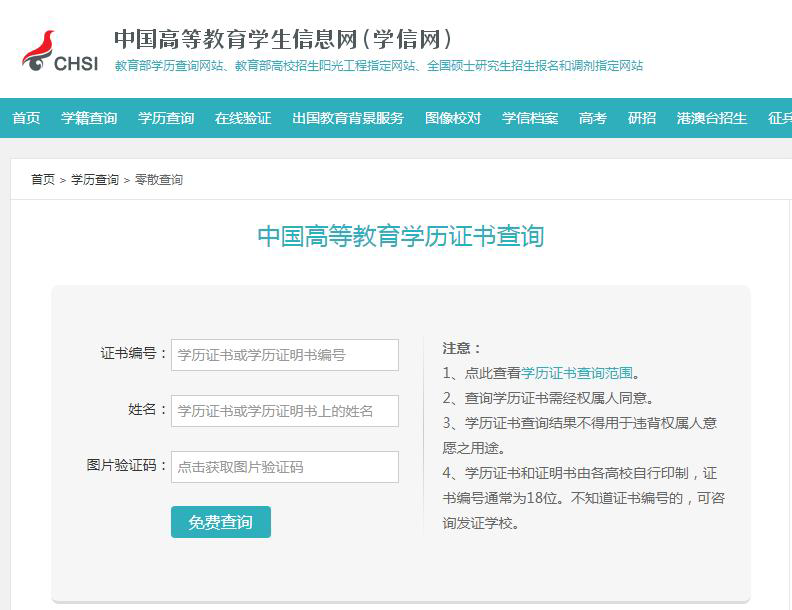Click the 图片验证码： label
The width and height of the screenshot is (792, 610).
pos(126,465)
